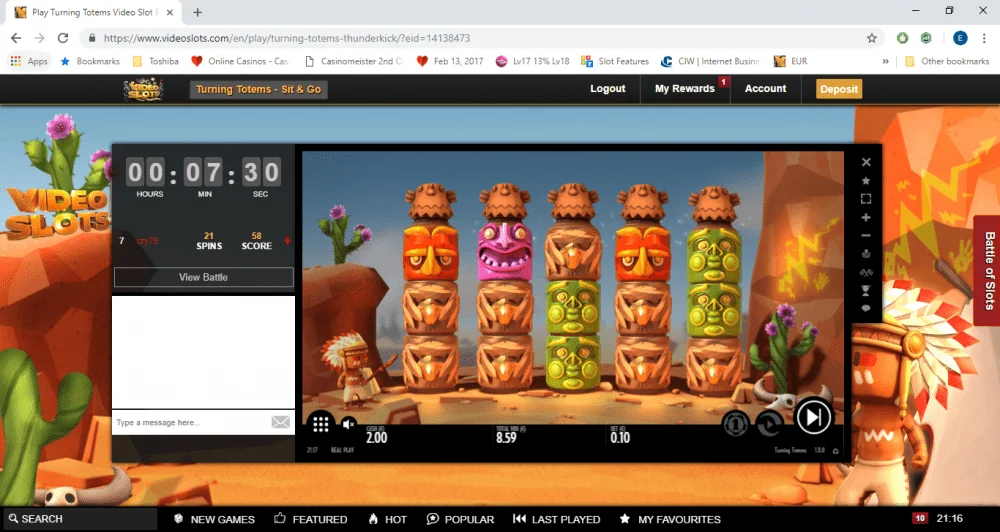Open Chrome three-dot menu
Screen dimensions: 1000x532
point(983,38)
